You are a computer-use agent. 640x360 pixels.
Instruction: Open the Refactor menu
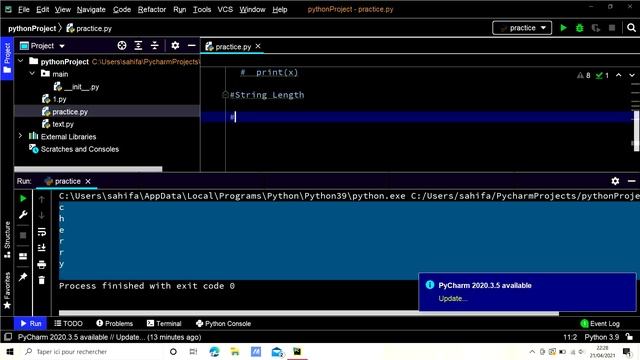coord(152,9)
